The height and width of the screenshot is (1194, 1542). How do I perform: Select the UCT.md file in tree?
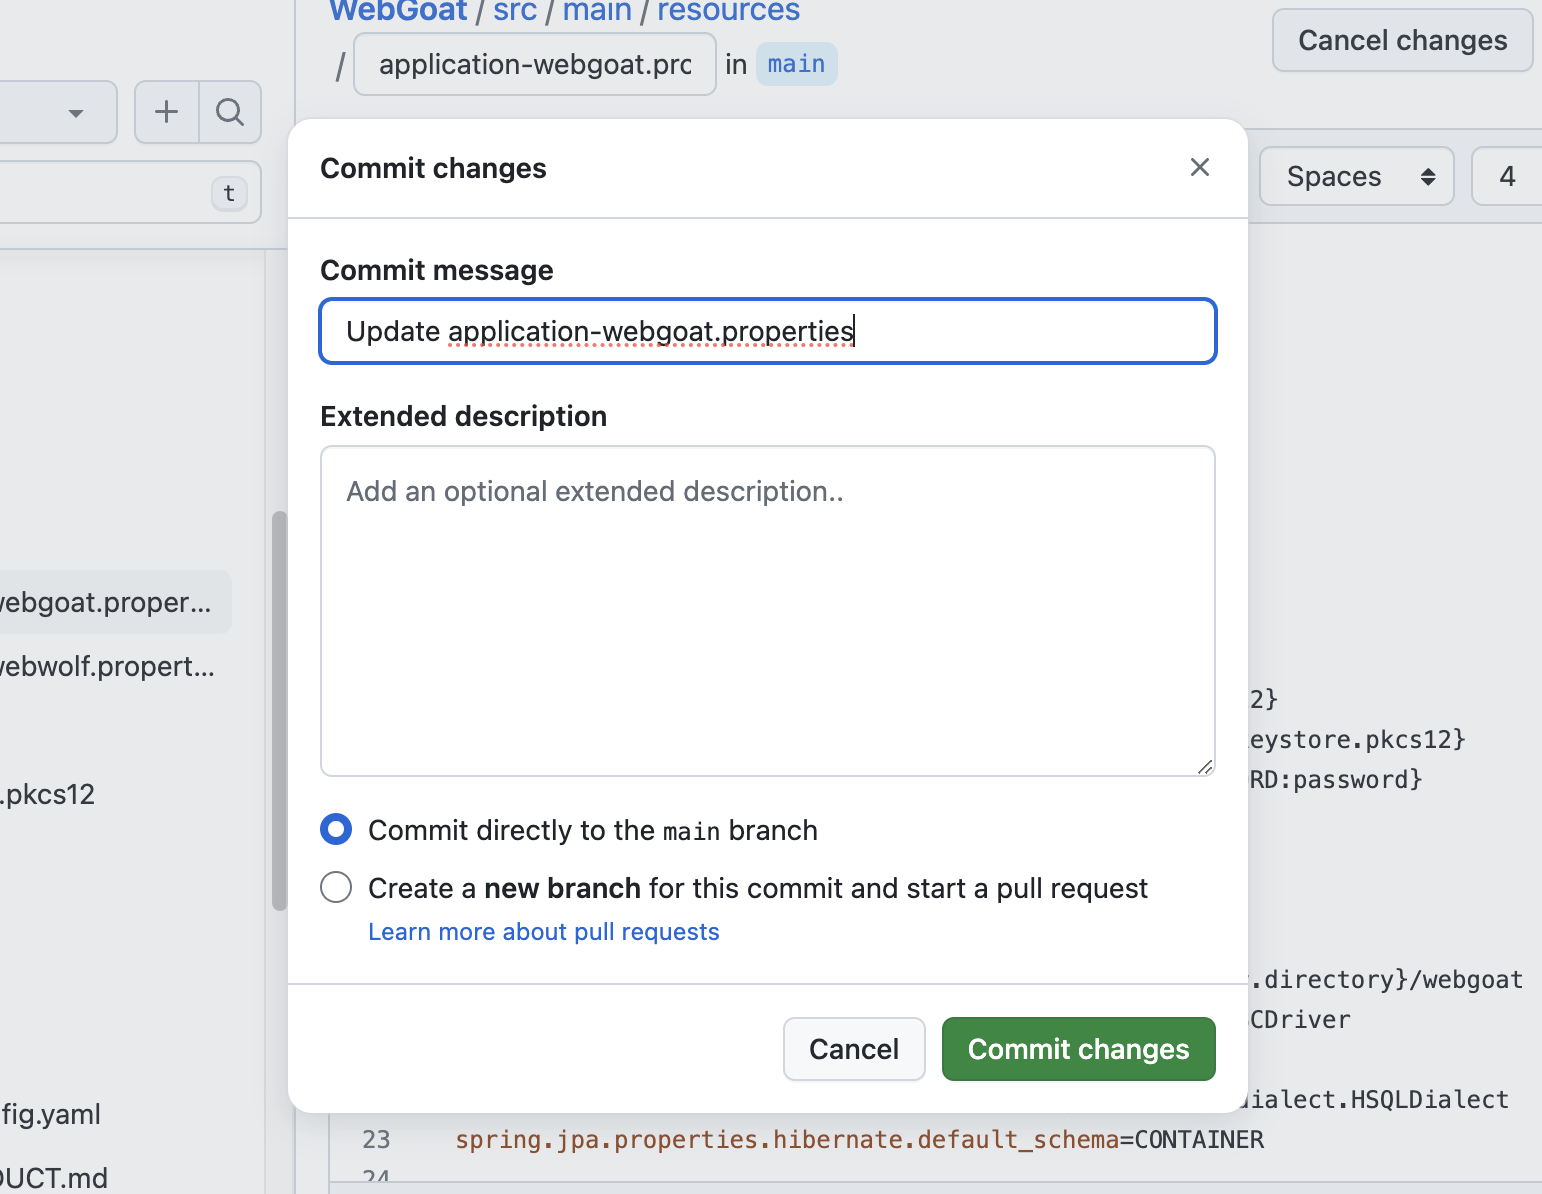click(54, 1177)
